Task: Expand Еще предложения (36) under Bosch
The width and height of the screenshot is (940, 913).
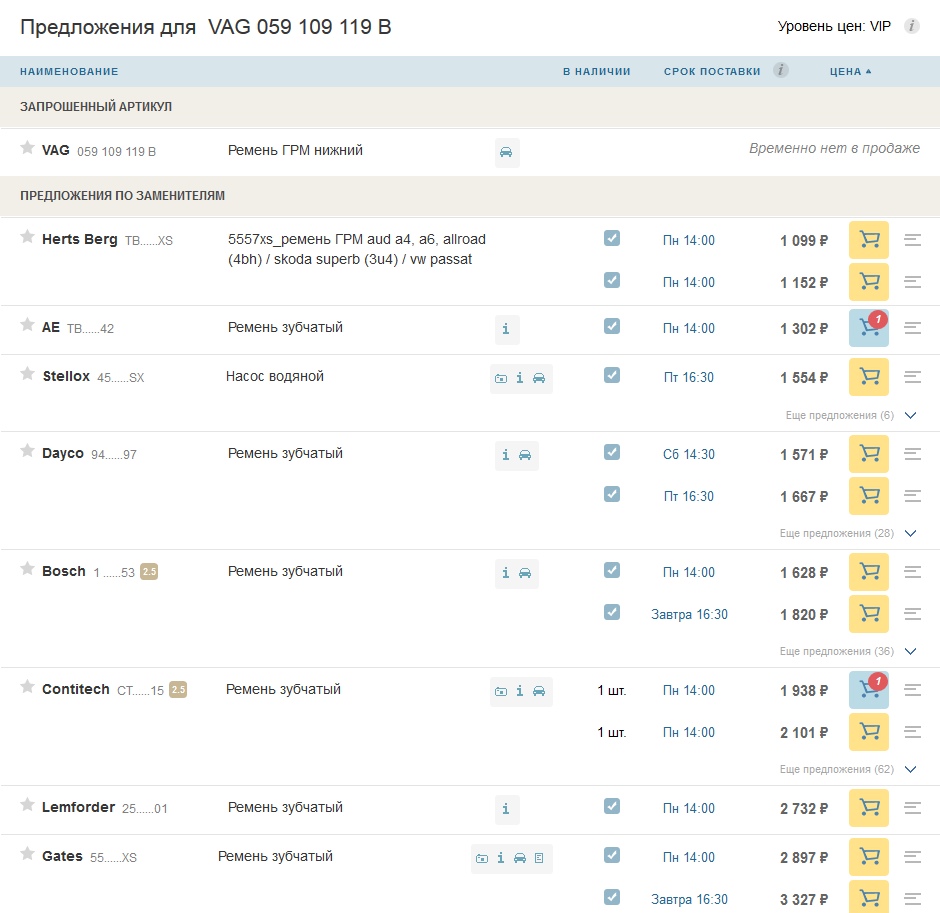Action: coord(848,652)
